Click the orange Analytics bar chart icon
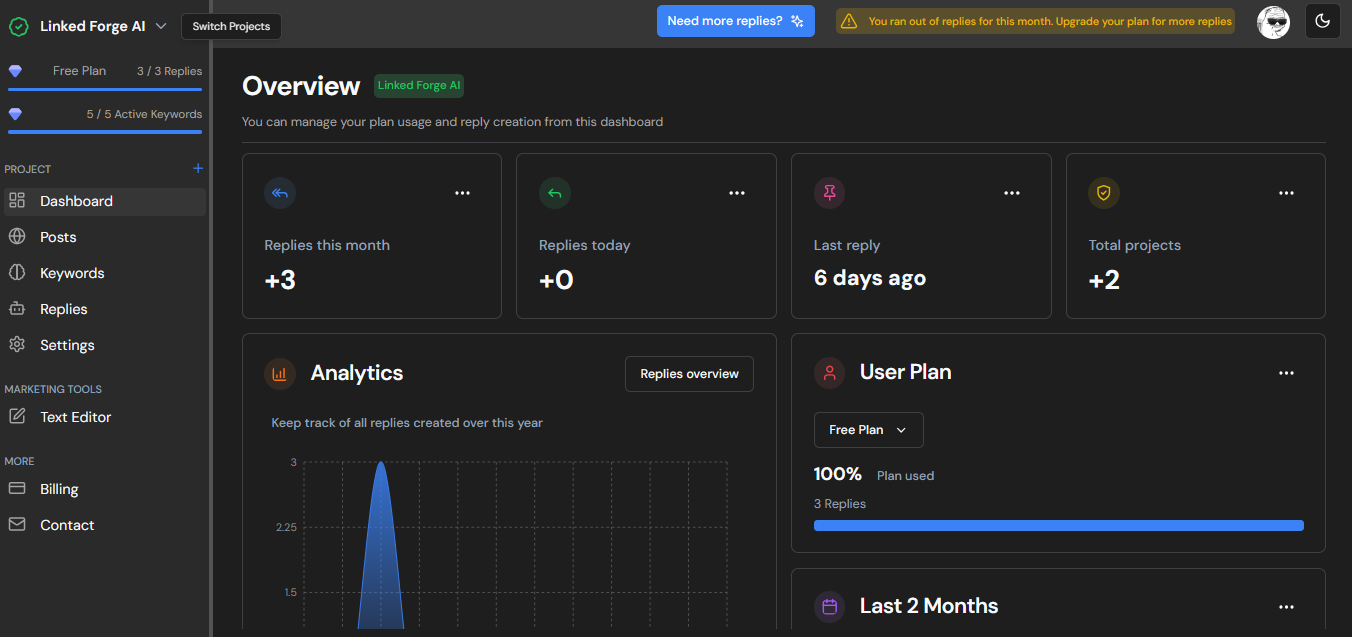 (280, 374)
